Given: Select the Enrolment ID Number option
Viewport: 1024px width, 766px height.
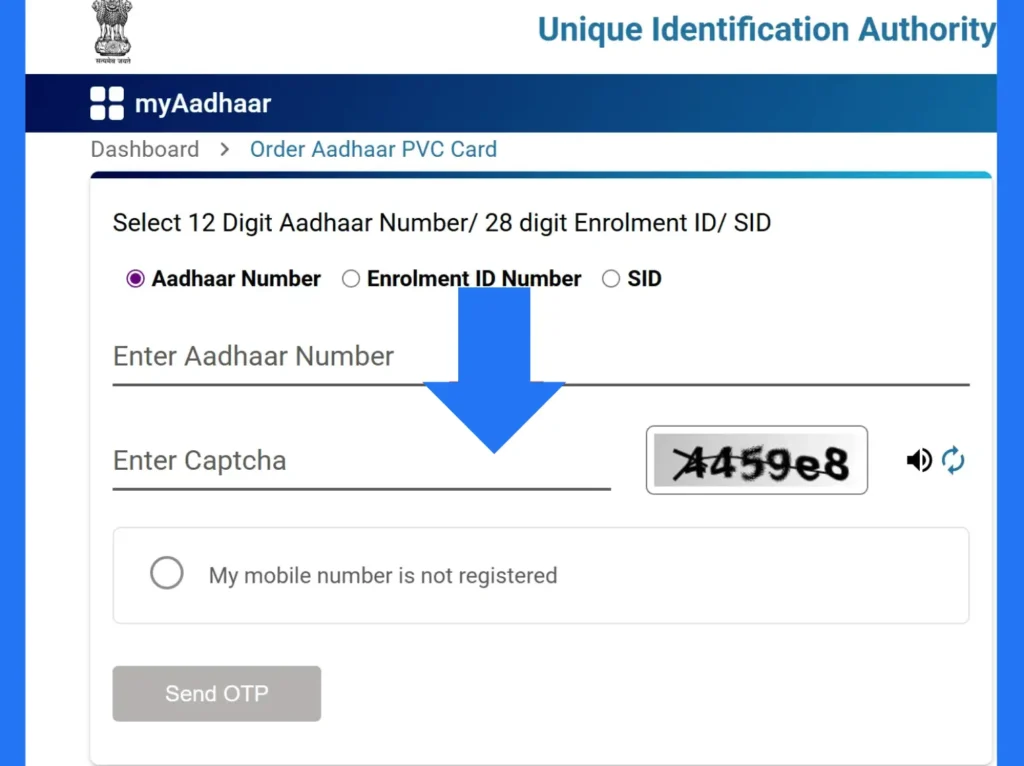Looking at the screenshot, I should [x=351, y=279].
